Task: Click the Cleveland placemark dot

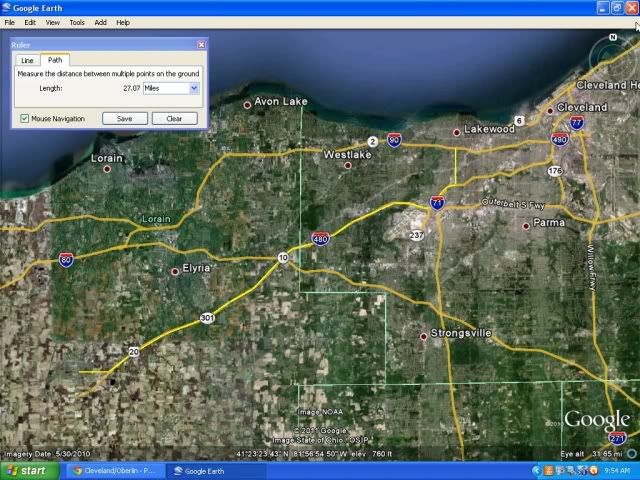Action: click(550, 111)
